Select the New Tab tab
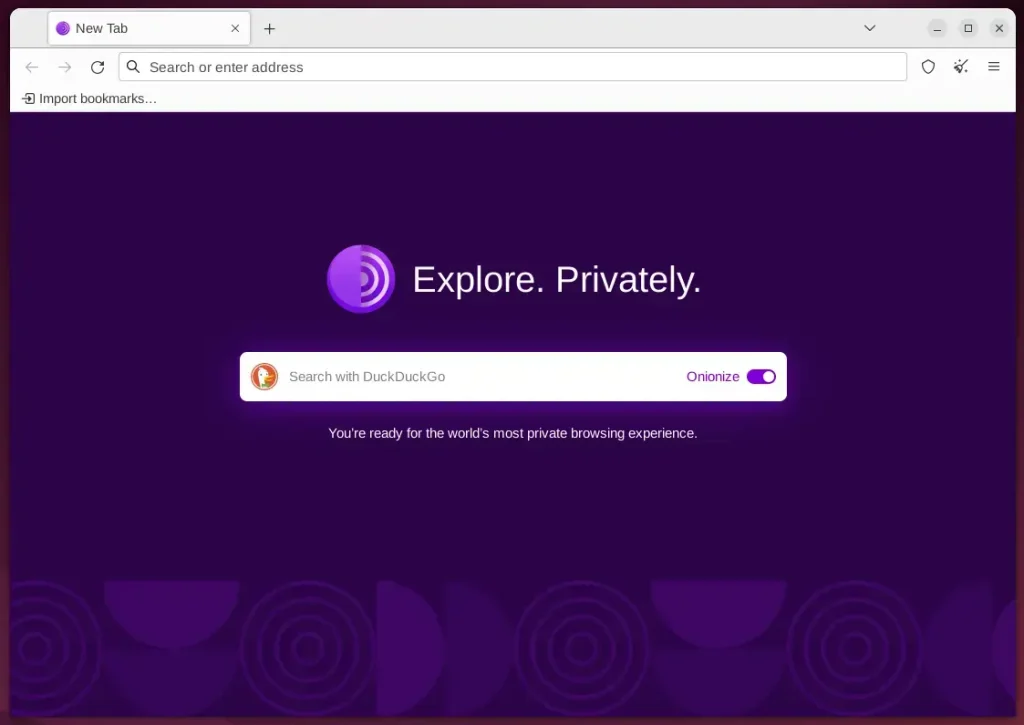The image size is (1024, 725). [149, 29]
